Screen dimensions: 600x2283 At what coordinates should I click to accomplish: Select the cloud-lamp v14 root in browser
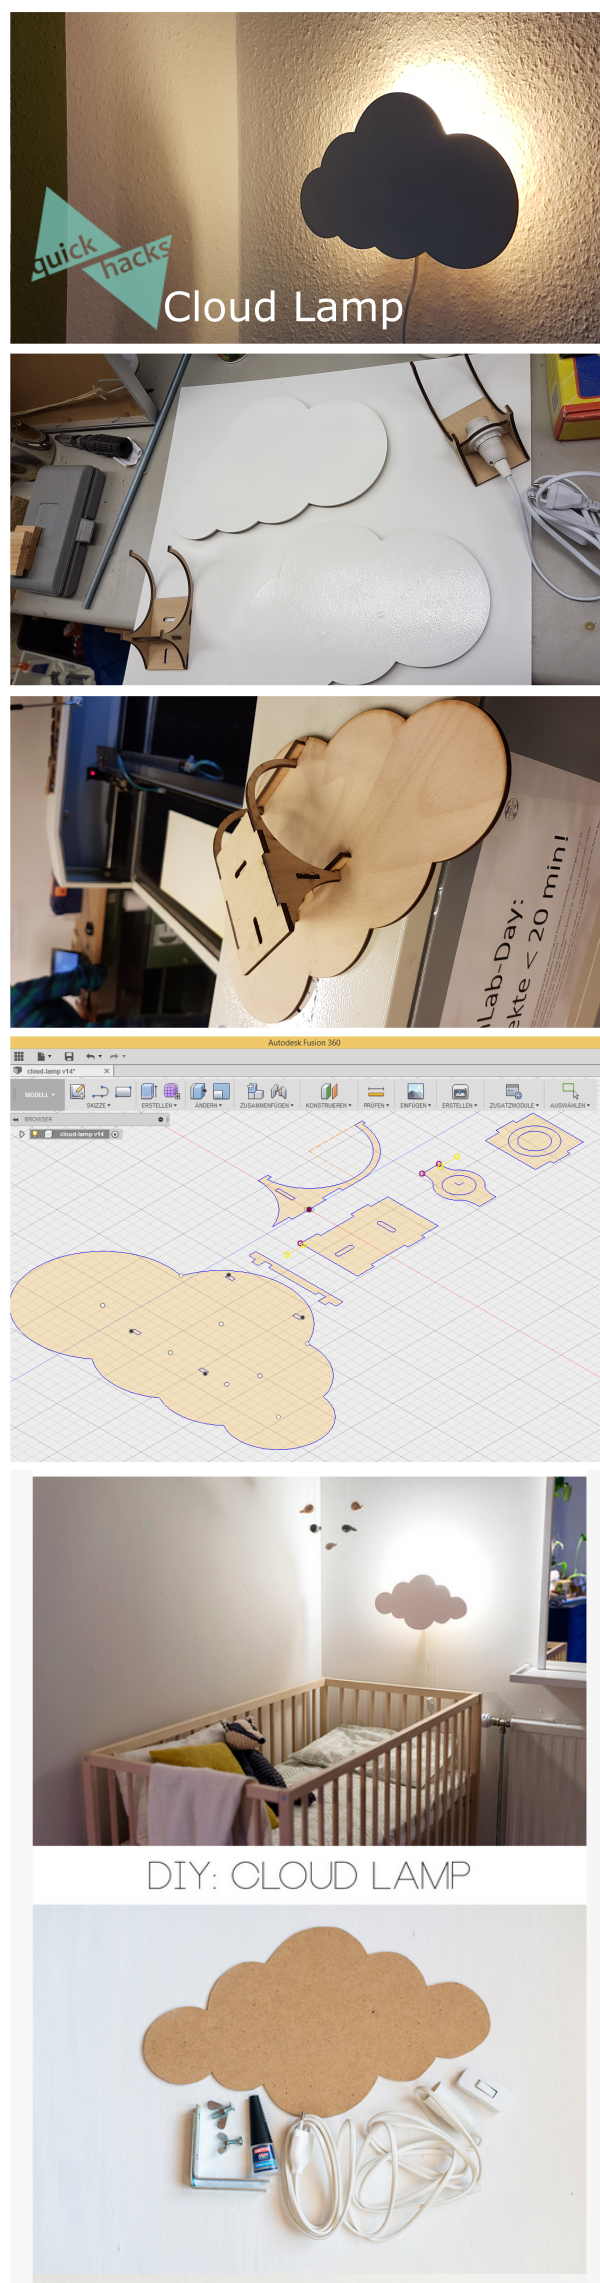click(x=81, y=1134)
